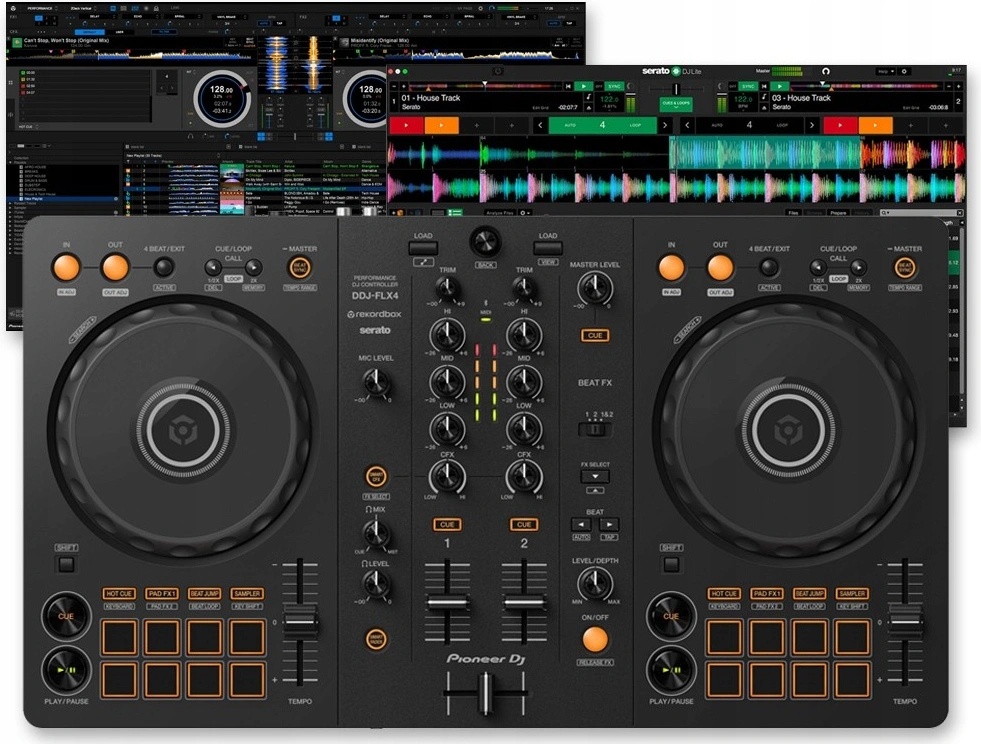The width and height of the screenshot is (981, 744).
Task: Open the Help dropdown in Serato
Action: [885, 71]
